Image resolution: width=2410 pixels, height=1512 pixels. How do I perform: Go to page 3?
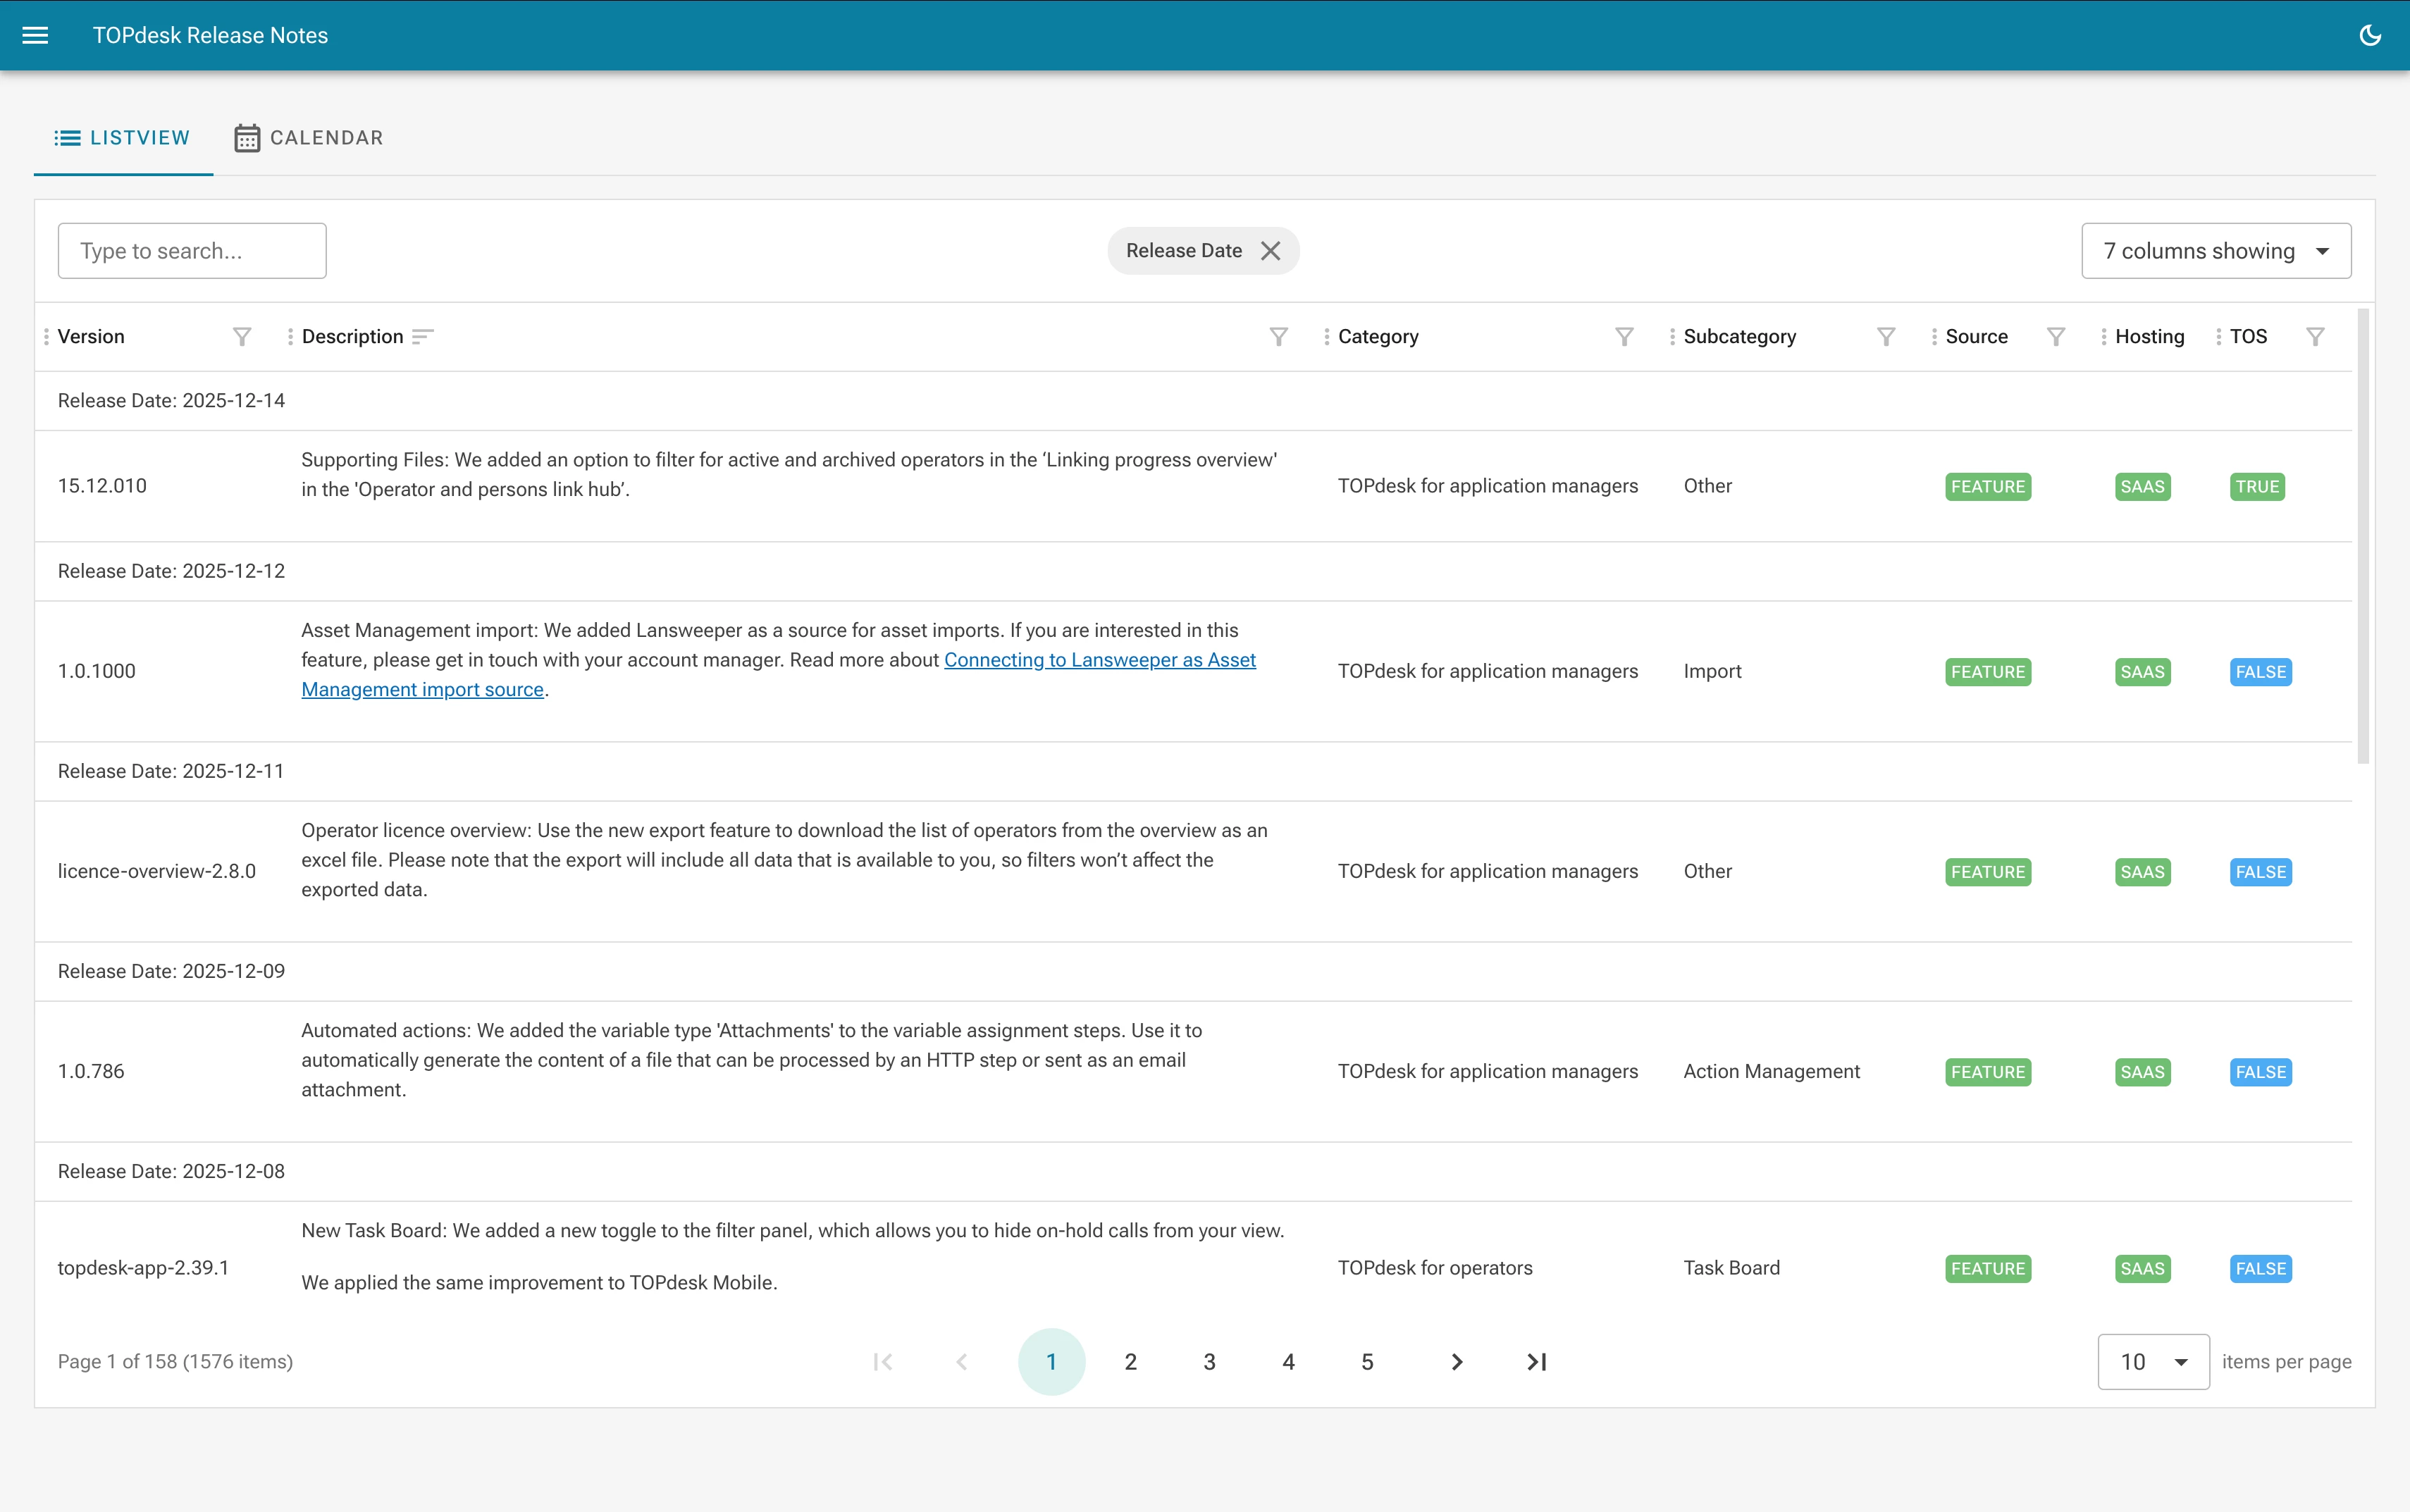1209,1362
